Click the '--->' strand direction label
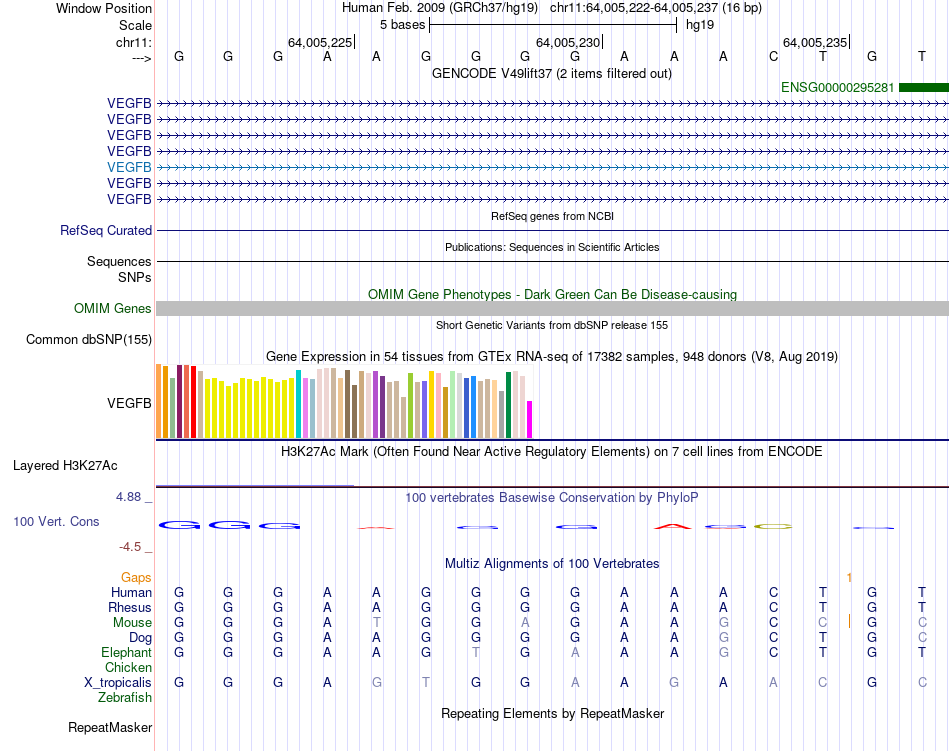The height and width of the screenshot is (751, 950). [x=141, y=58]
